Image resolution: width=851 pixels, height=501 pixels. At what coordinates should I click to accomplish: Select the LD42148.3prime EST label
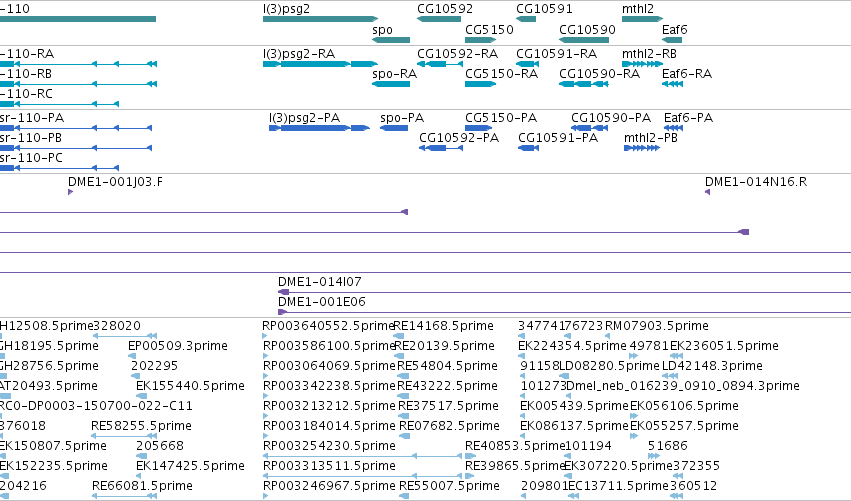(x=712, y=366)
